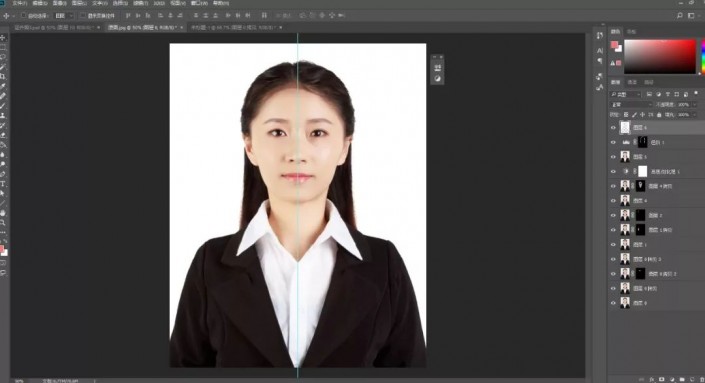Select the Gradient tool
The image size is (705, 383).
tap(3, 145)
